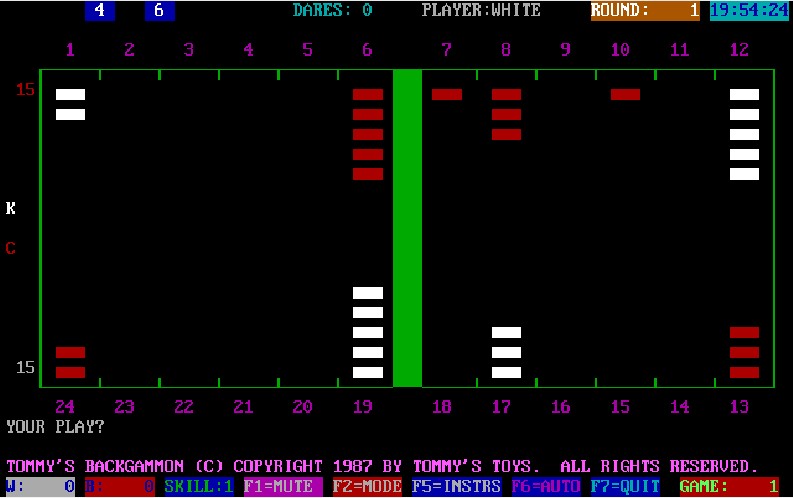This screenshot has height=498, width=793.
Task: Pick the top white checker on point 19
Action: pos(368,293)
